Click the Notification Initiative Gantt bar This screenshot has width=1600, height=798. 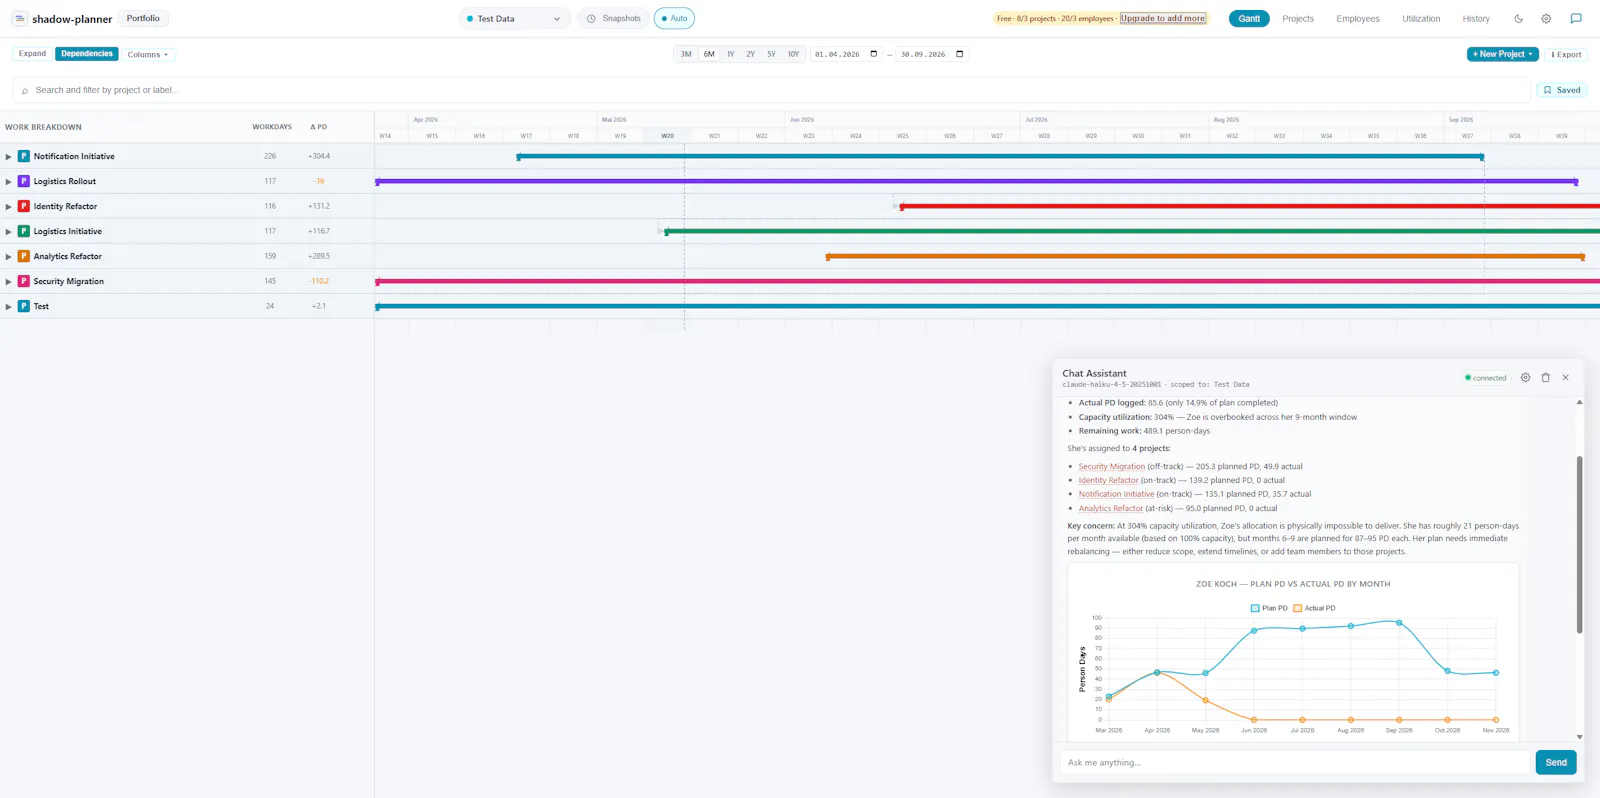click(1000, 156)
